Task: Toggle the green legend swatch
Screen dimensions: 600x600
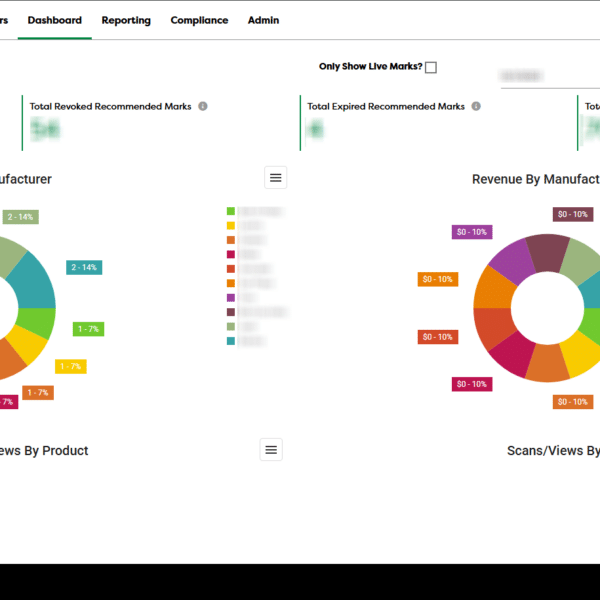Action: (231, 211)
